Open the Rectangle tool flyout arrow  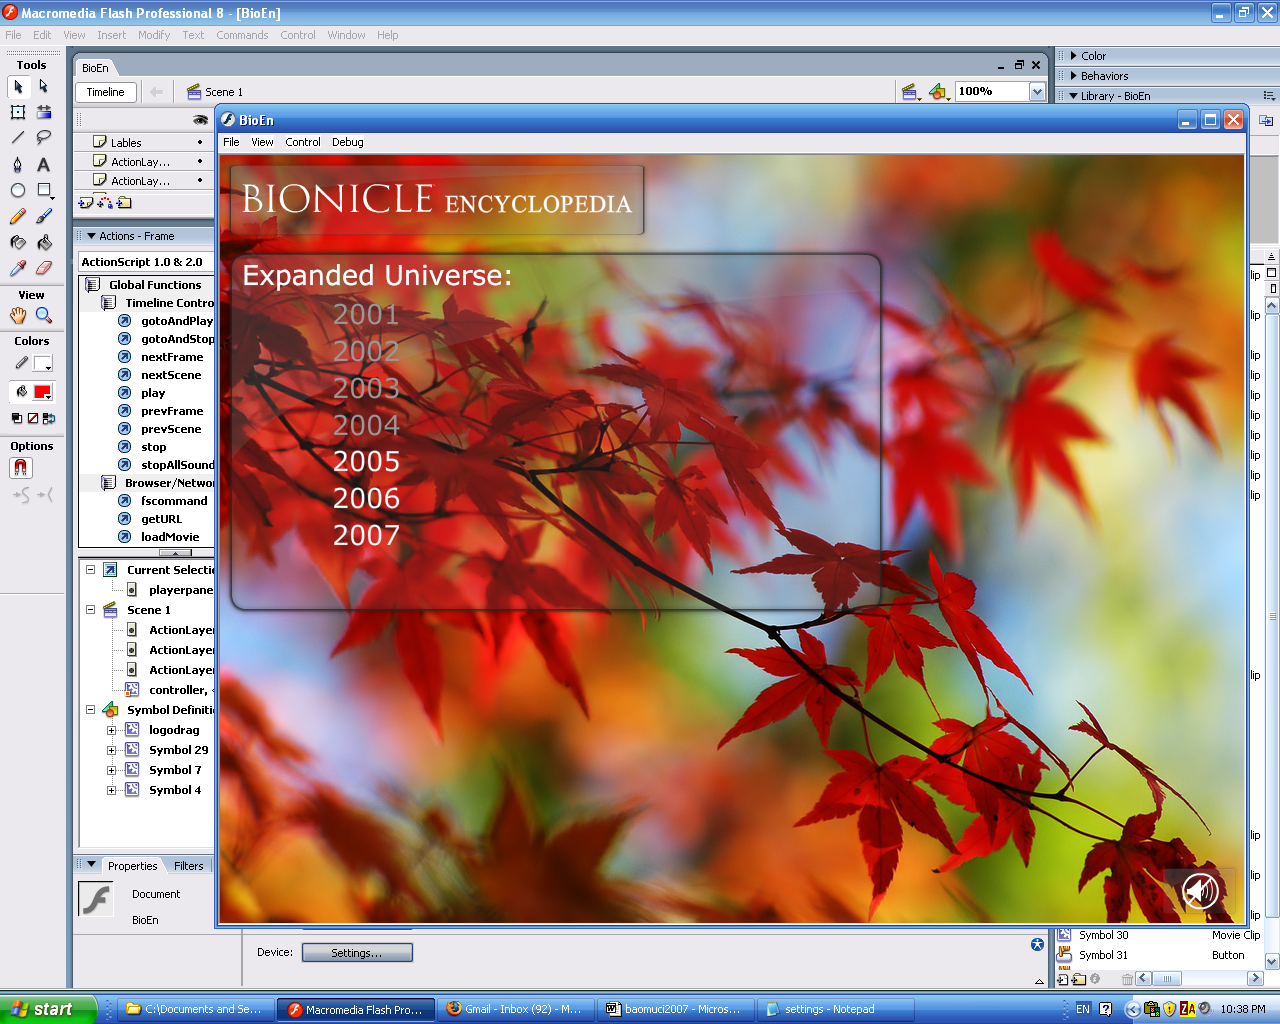(x=50, y=196)
